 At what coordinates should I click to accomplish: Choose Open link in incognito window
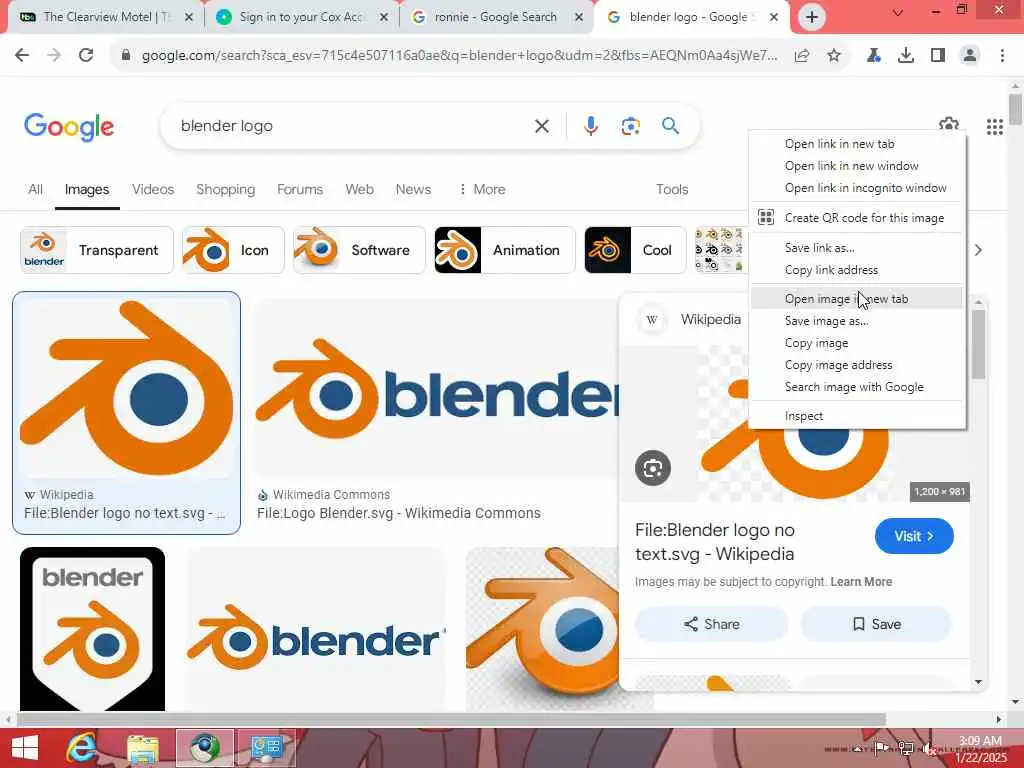857,188
